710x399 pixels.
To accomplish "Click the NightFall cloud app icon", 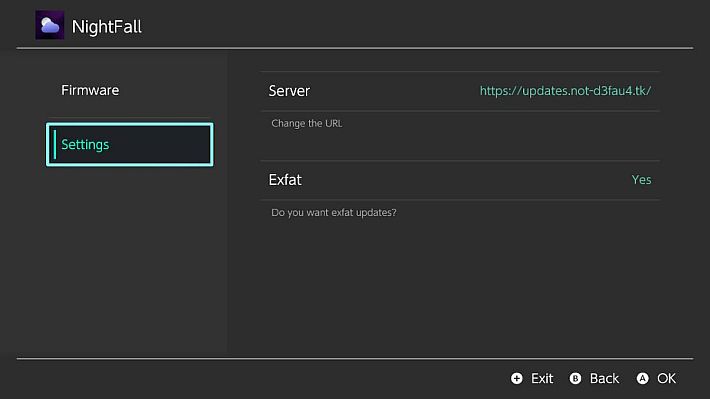I will (50, 25).
